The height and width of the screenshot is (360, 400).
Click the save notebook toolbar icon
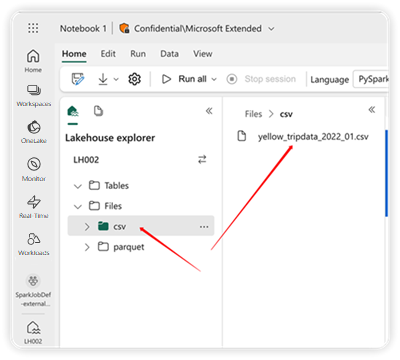click(x=78, y=79)
